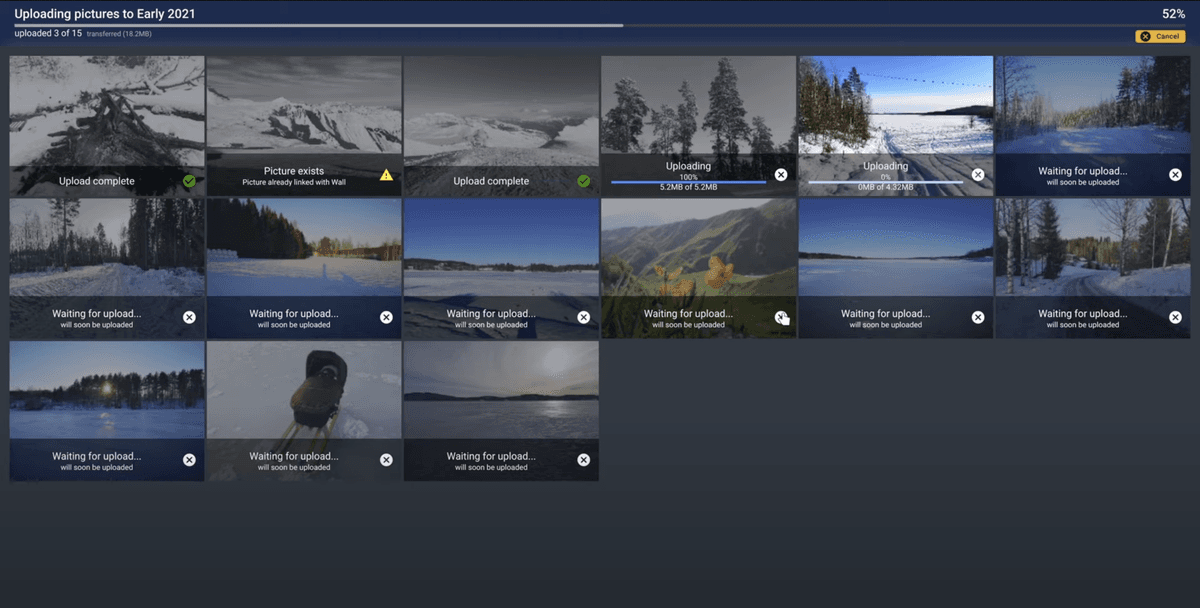Remove the orange flowers mountain picture from queue

pos(781,317)
